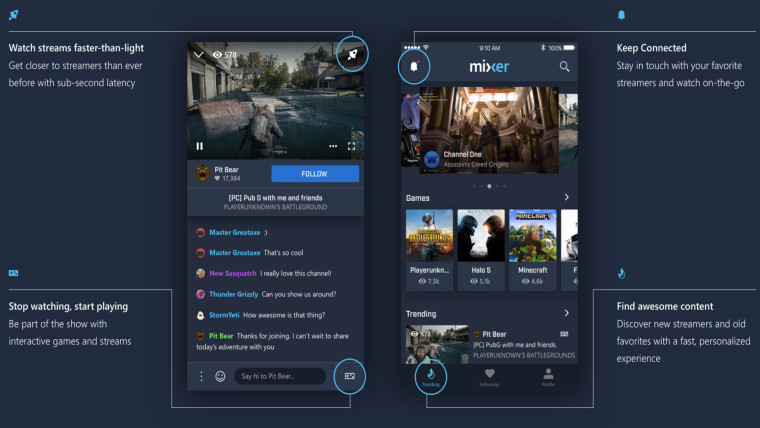The height and width of the screenshot is (428, 760).
Task: Open the Minecraft game card
Action: pyautogui.click(x=533, y=250)
